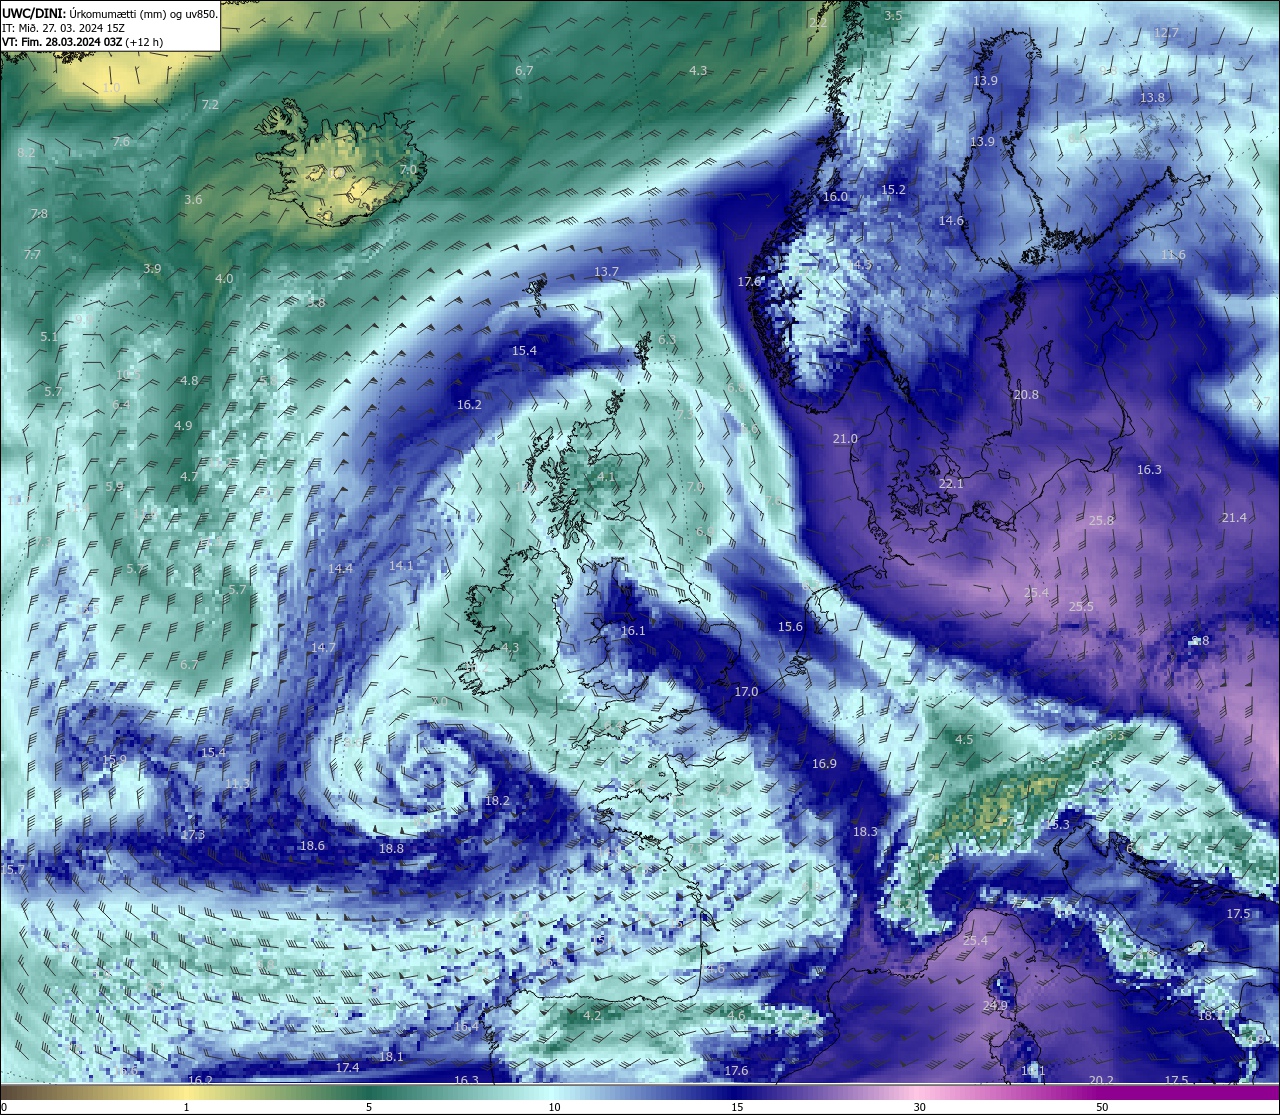This screenshot has width=1280, height=1115.
Task: Click the map value '4.7'
Action: pos(189,476)
